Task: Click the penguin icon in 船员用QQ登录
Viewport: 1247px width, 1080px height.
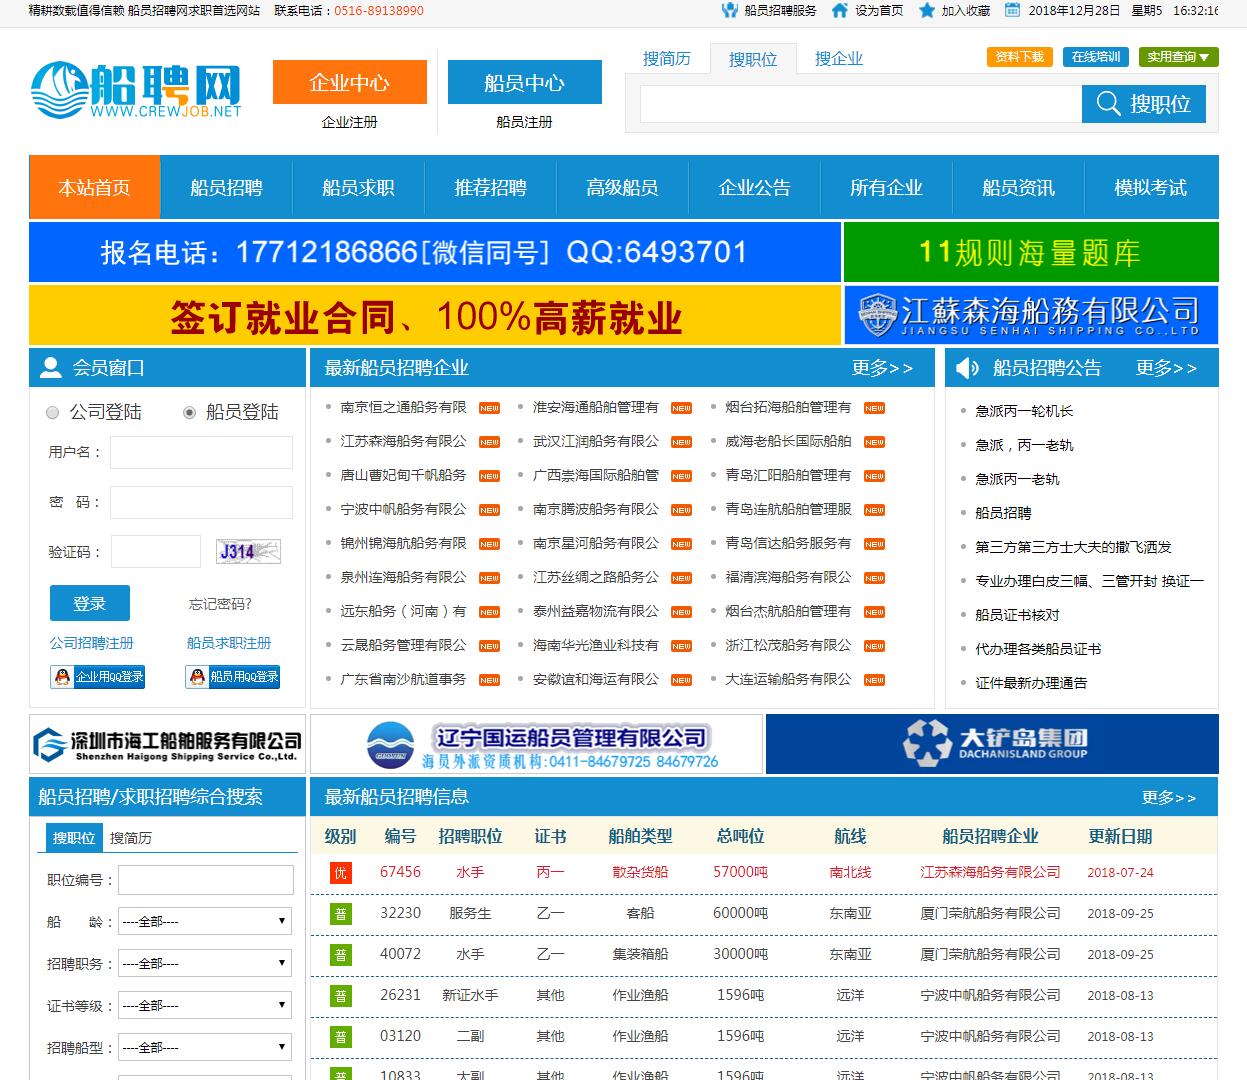Action: pyautogui.click(x=198, y=677)
